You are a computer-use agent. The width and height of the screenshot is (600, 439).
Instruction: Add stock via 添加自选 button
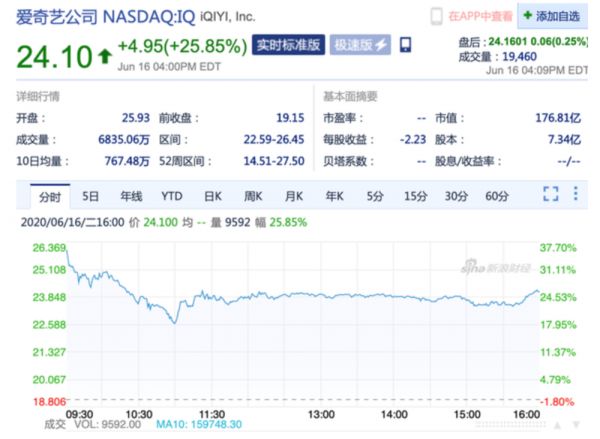(x=553, y=16)
